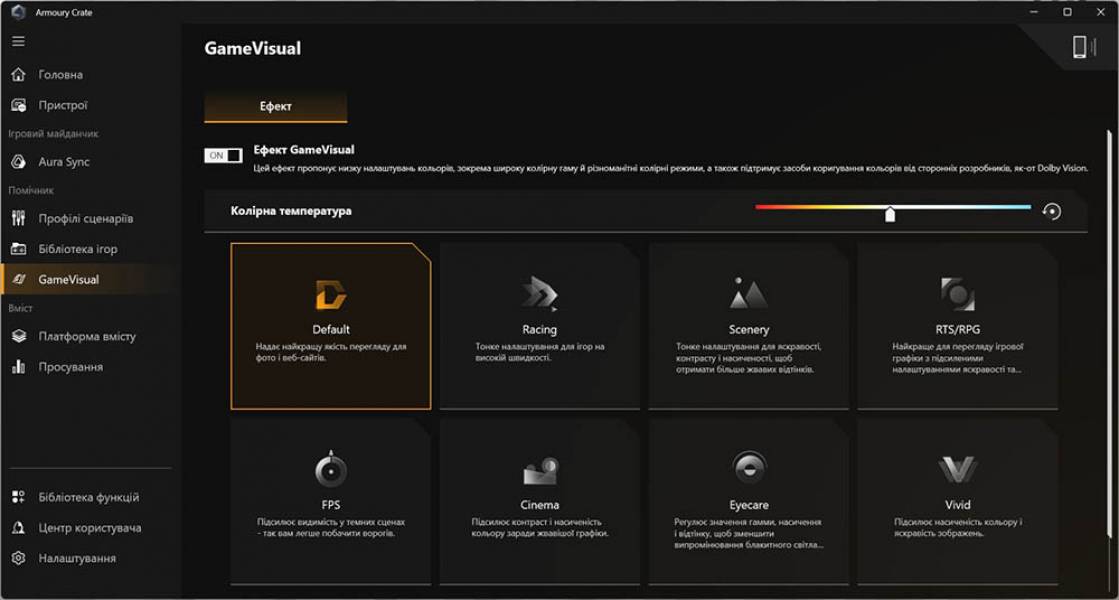Click the Racing mode arrows icon
The height and width of the screenshot is (600, 1119).
pos(540,293)
